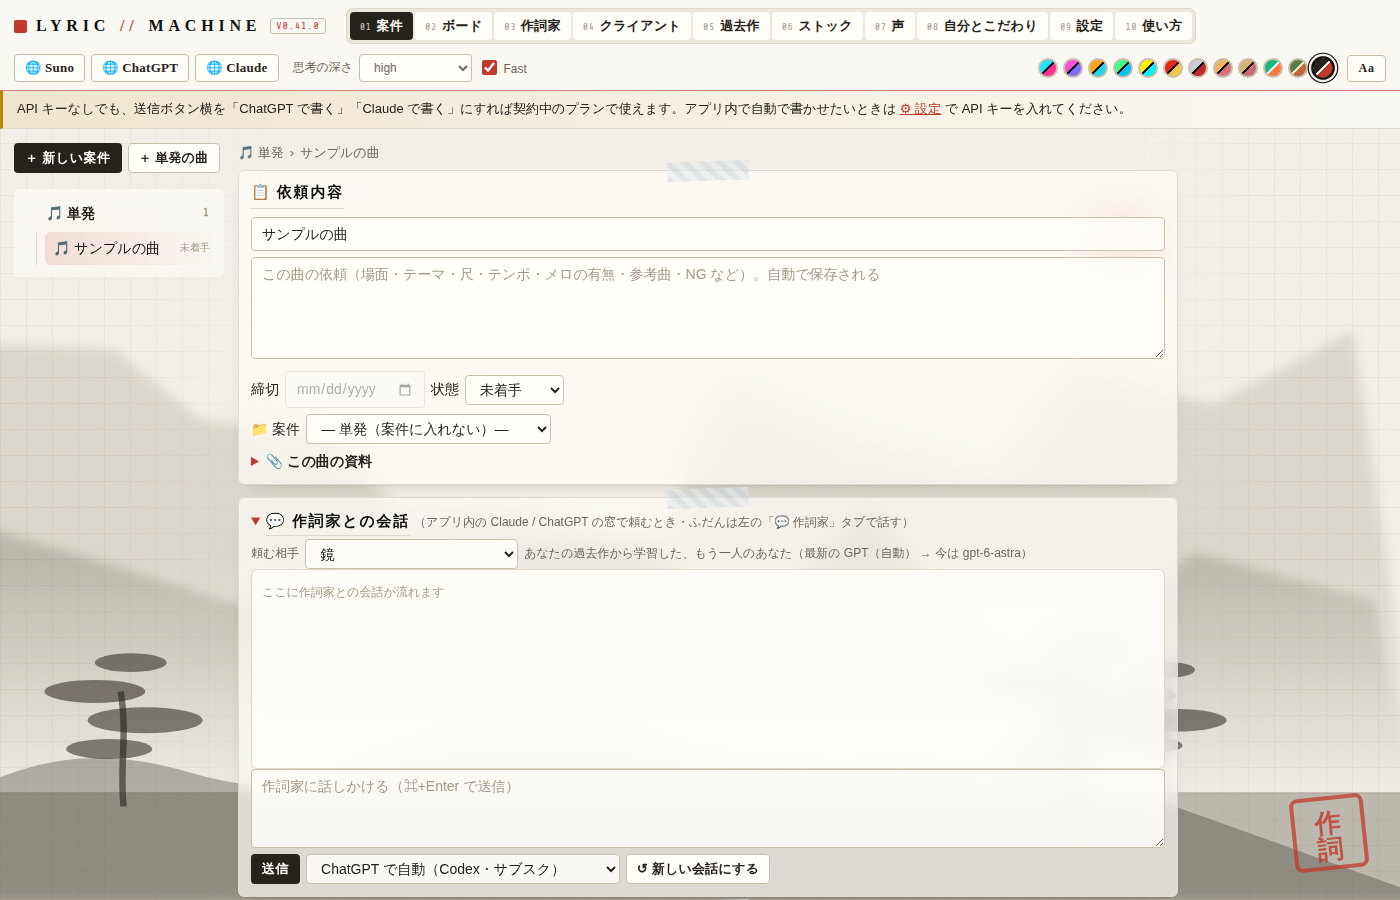This screenshot has height=900, width=1400.
Task: Select the olive green and brown swatch
Action: click(x=1298, y=68)
